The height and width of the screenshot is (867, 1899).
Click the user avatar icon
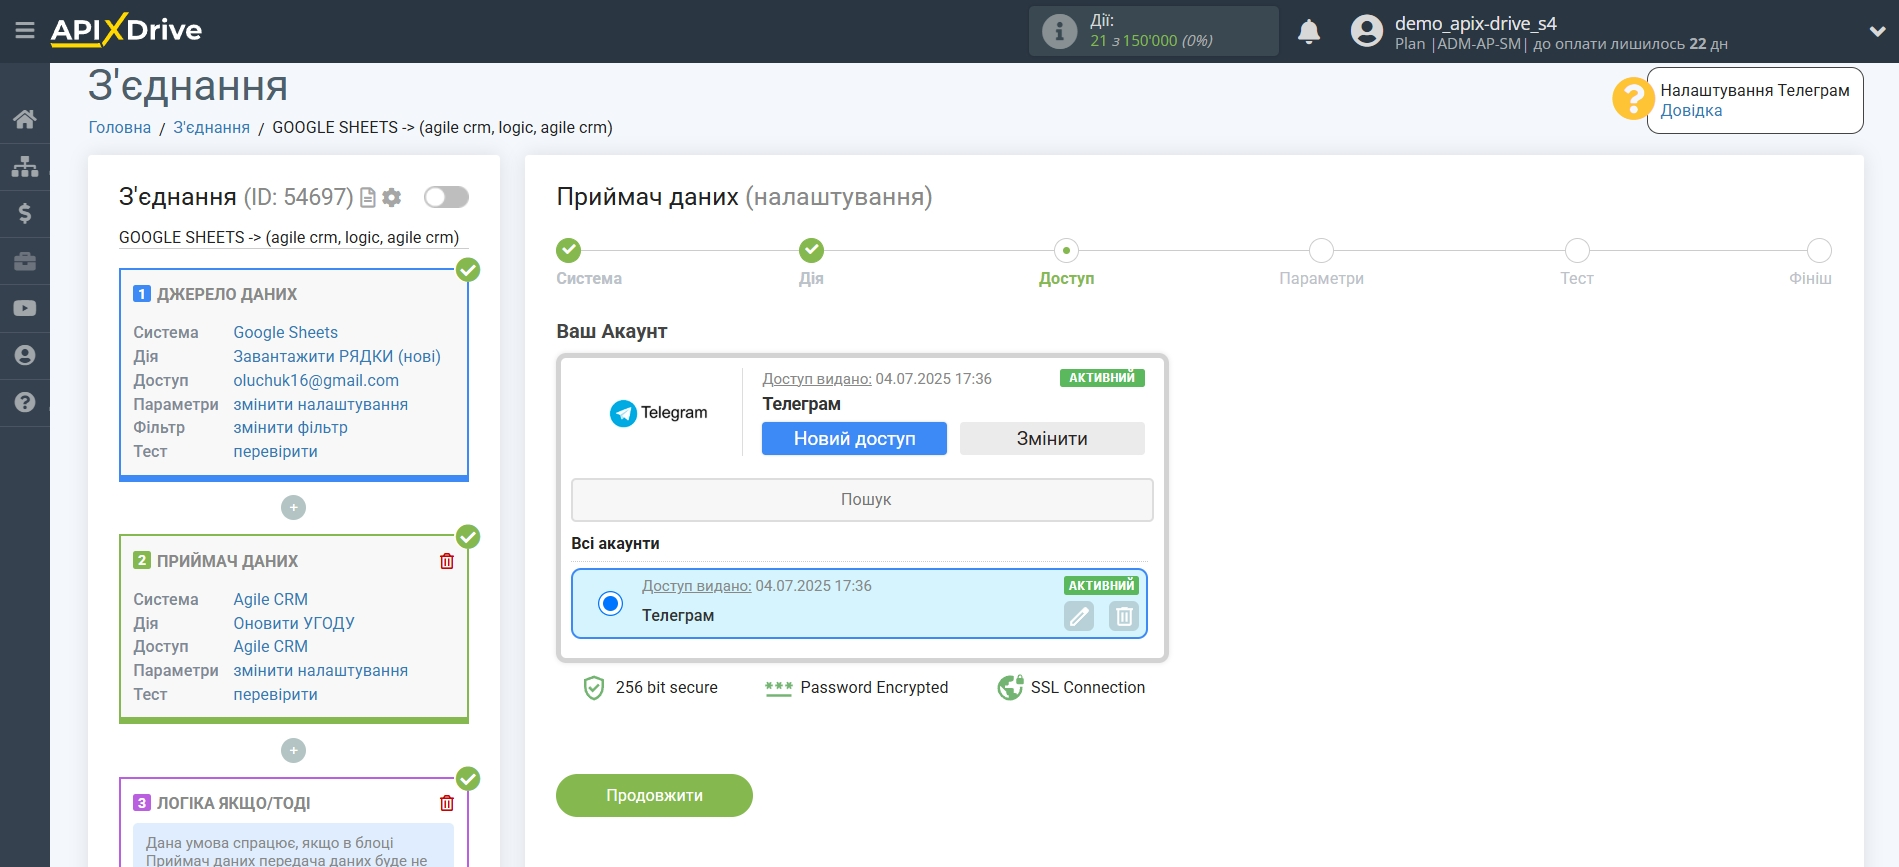click(x=1366, y=31)
